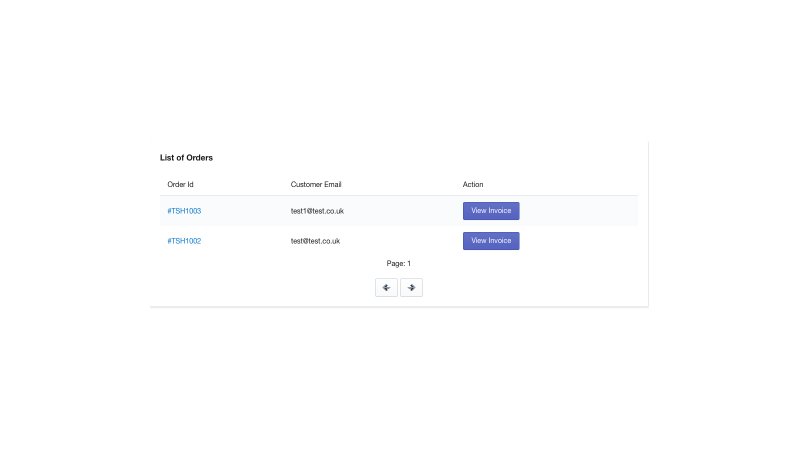
Task: Click the Page: 1 indicator
Action: [x=398, y=263]
